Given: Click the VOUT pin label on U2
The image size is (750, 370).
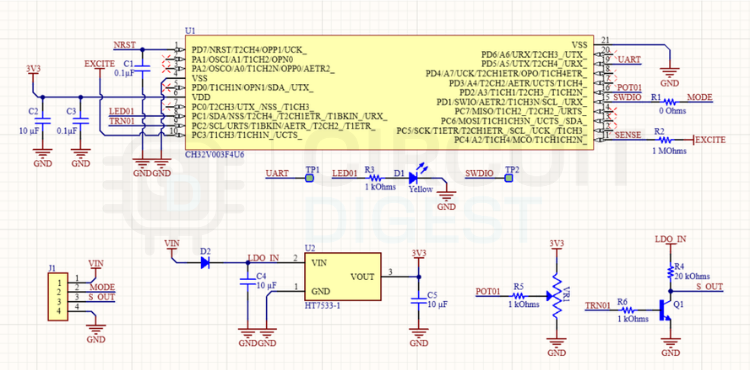Looking at the screenshot, I should coord(363,276).
